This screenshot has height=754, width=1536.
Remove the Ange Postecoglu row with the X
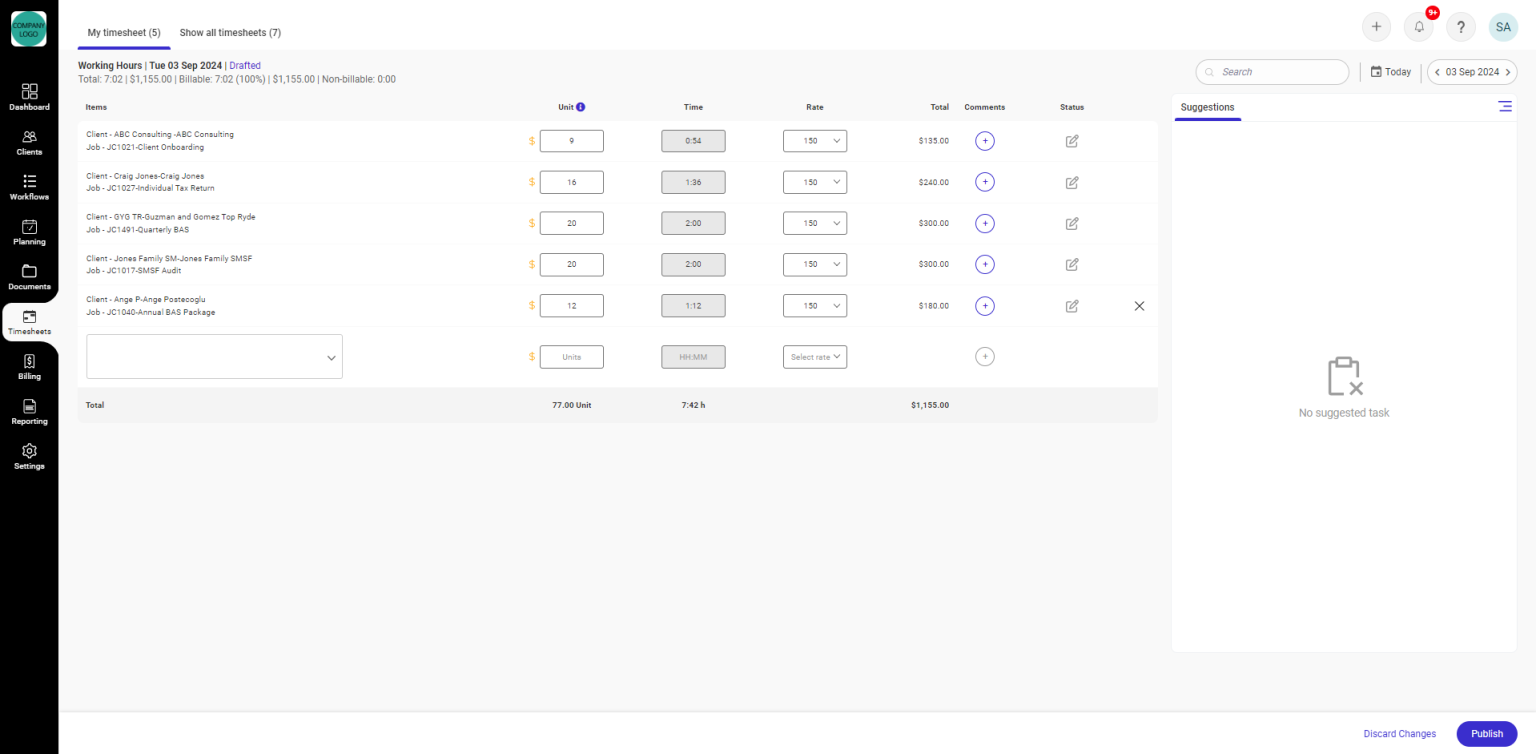[1139, 305]
